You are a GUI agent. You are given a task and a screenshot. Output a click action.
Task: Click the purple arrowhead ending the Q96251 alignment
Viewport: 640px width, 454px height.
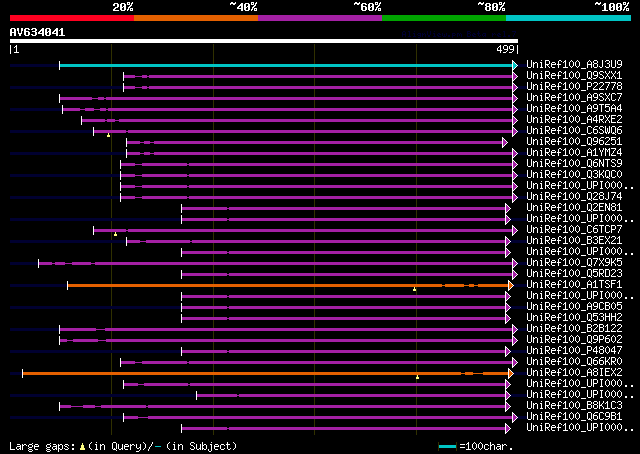tap(505, 142)
